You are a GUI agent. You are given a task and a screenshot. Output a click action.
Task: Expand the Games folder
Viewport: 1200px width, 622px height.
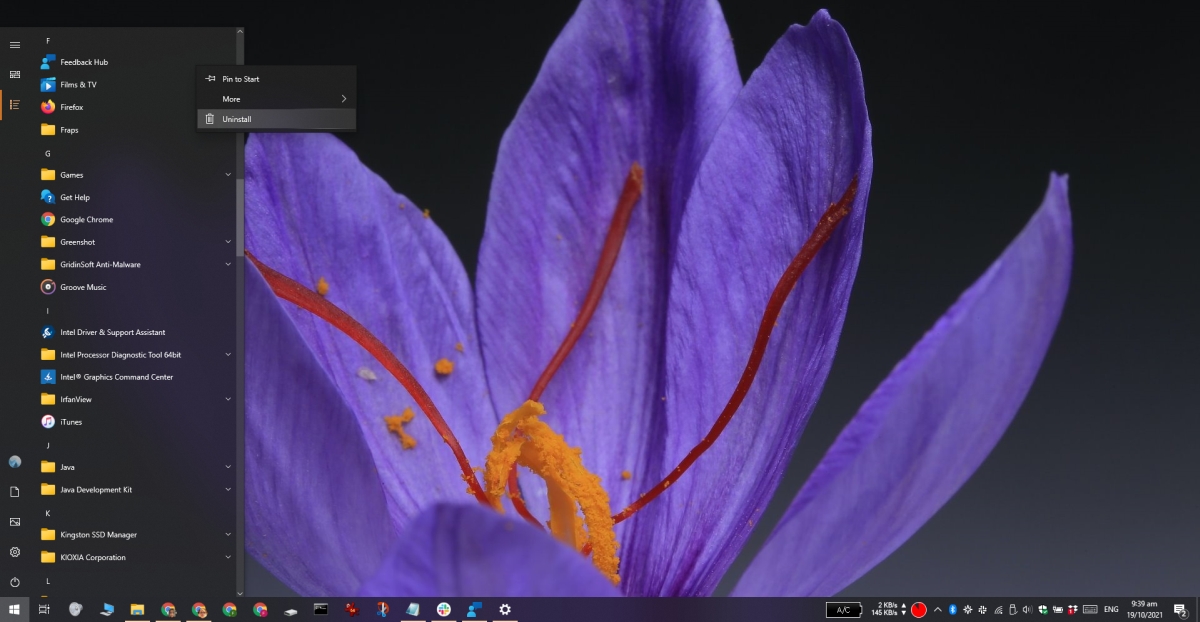point(135,175)
